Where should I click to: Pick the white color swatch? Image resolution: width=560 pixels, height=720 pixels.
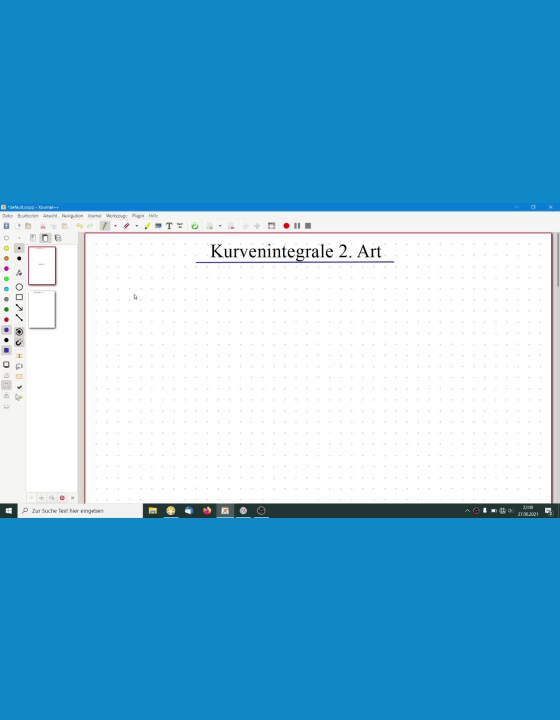pyautogui.click(x=6, y=238)
